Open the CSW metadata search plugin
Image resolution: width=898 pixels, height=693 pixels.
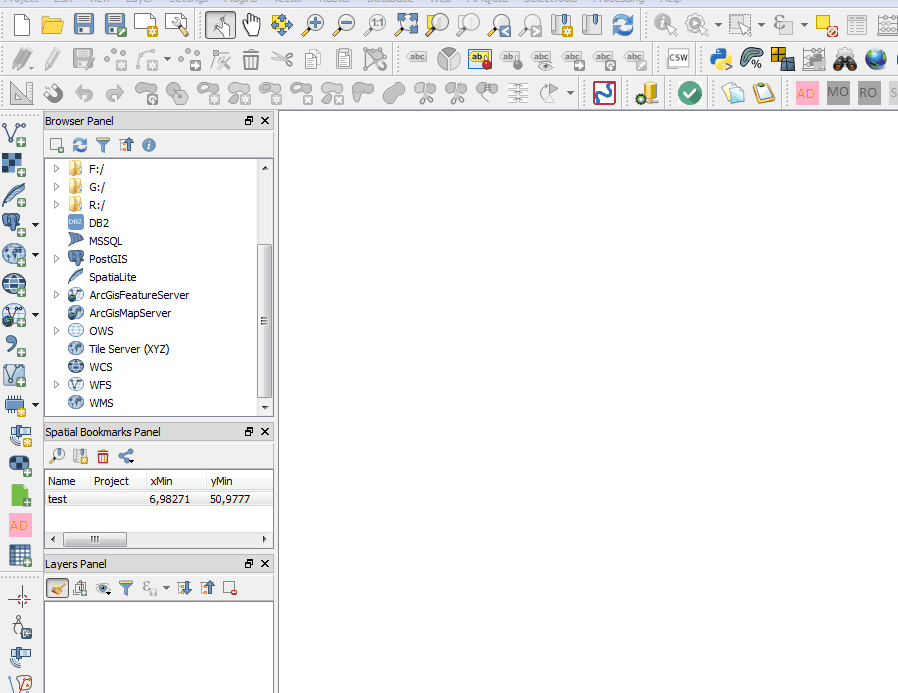pyautogui.click(x=678, y=58)
